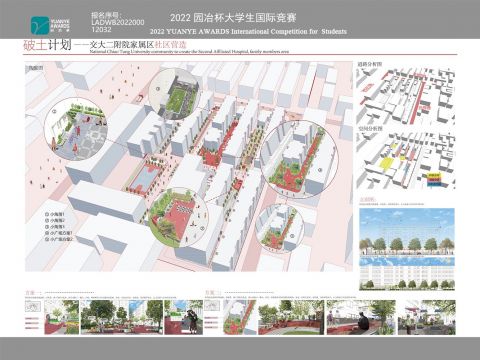
Task: Click the red plaza circle callout at bottom center
Action: (x=178, y=217)
